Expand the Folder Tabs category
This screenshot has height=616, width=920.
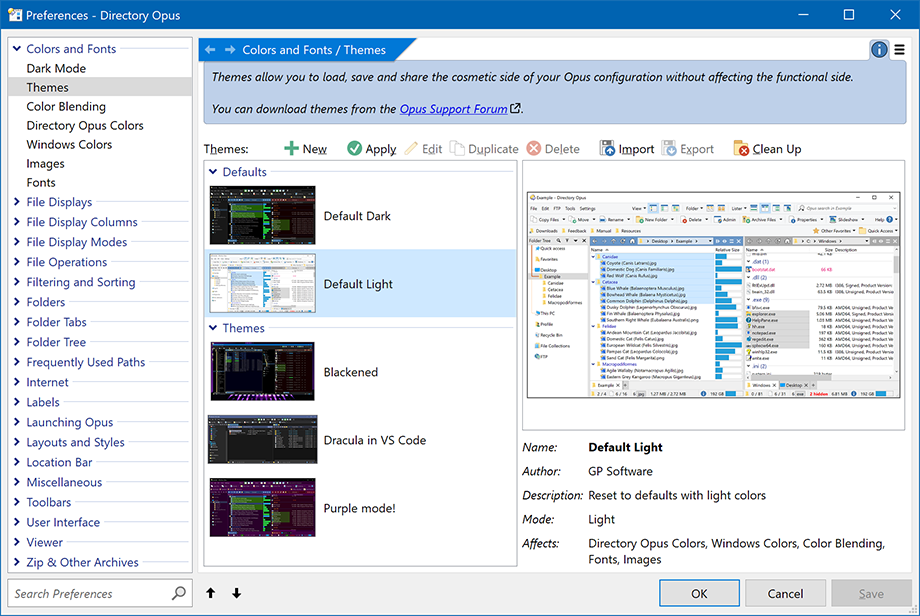(17, 321)
